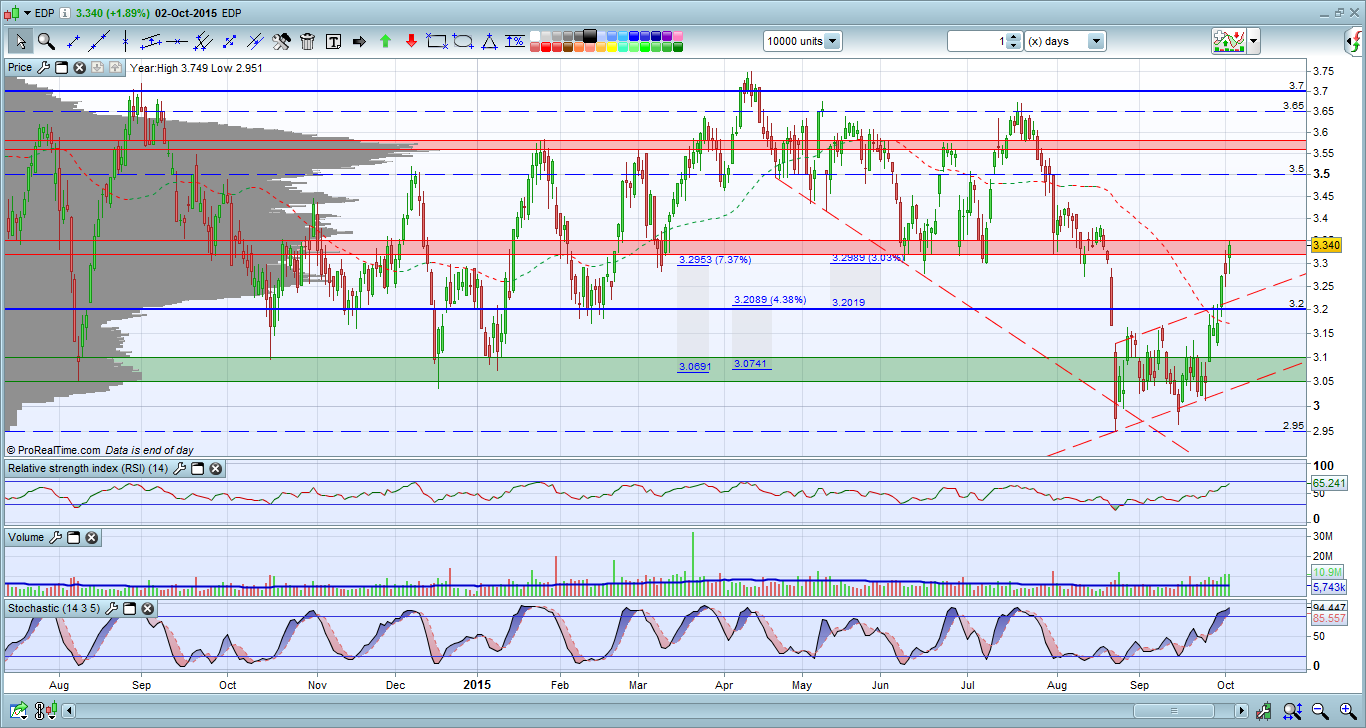The width and height of the screenshot is (1366, 728).
Task: Click the timeframe number input field
Action: (x=976, y=41)
